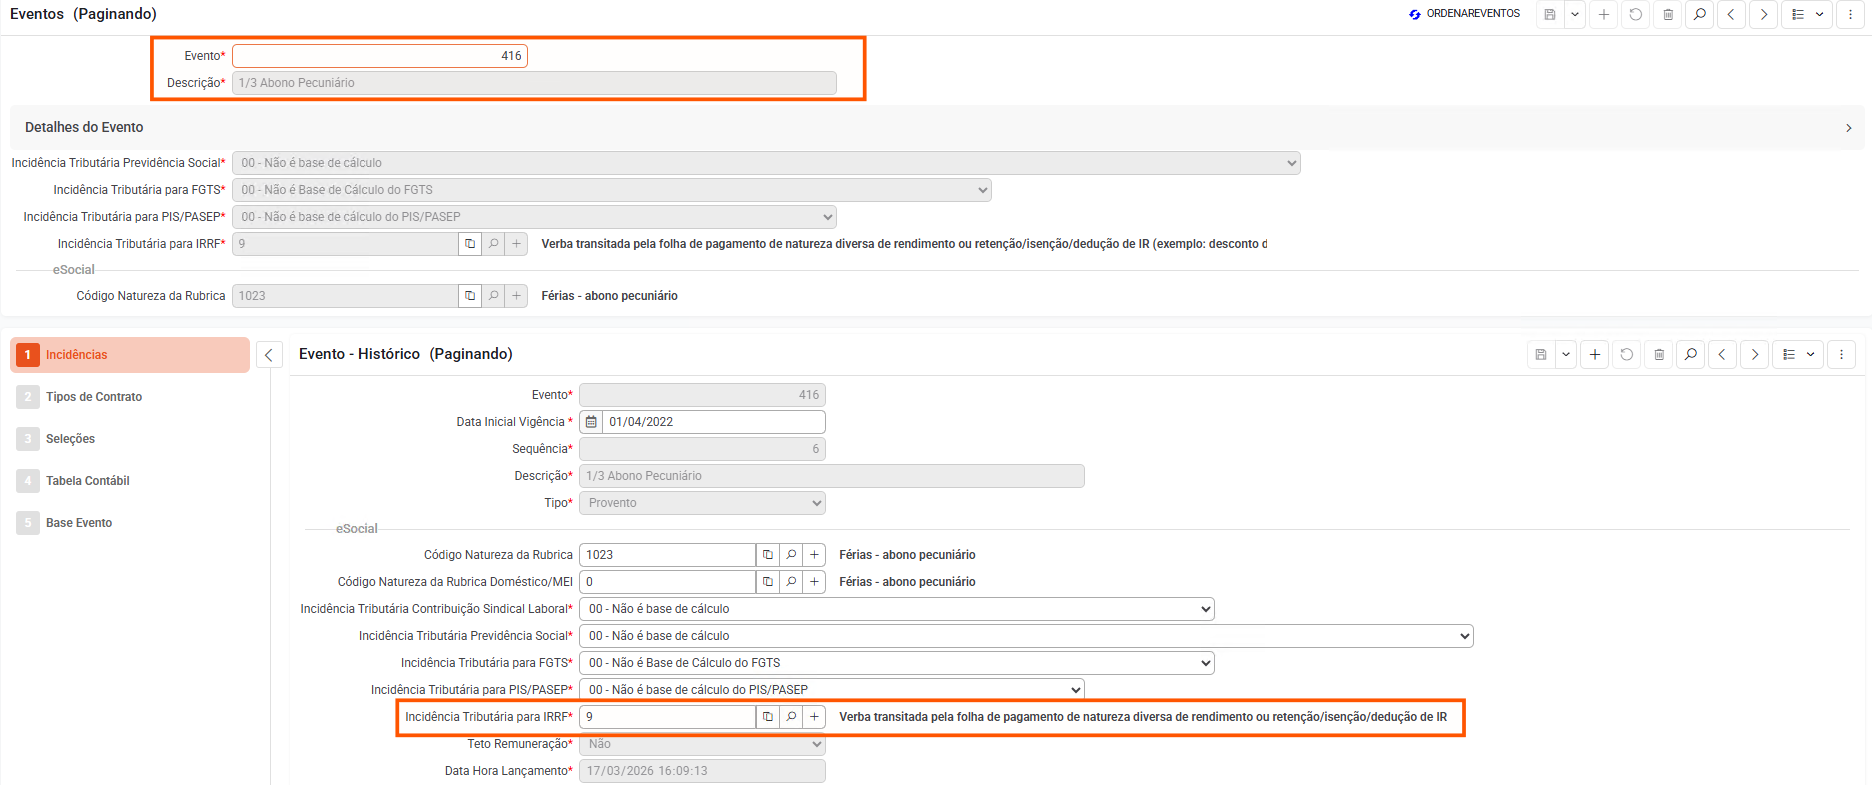Open historical Incidência Tributária Previdência Social dropdown
Viewport: 1872px width, 785px height.
(1025, 636)
